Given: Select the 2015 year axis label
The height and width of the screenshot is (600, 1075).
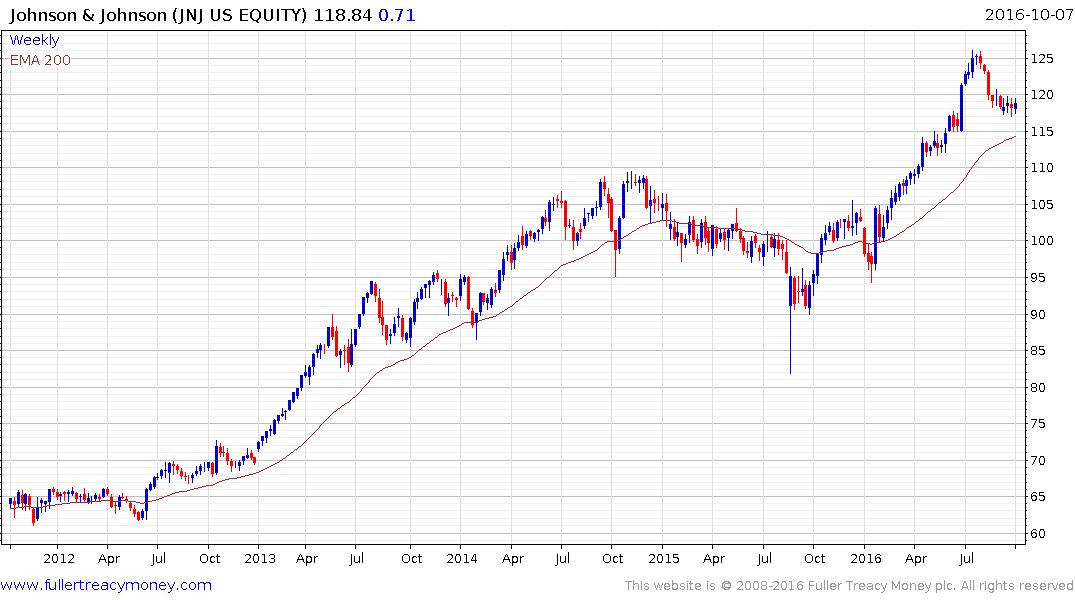Looking at the screenshot, I should point(664,559).
